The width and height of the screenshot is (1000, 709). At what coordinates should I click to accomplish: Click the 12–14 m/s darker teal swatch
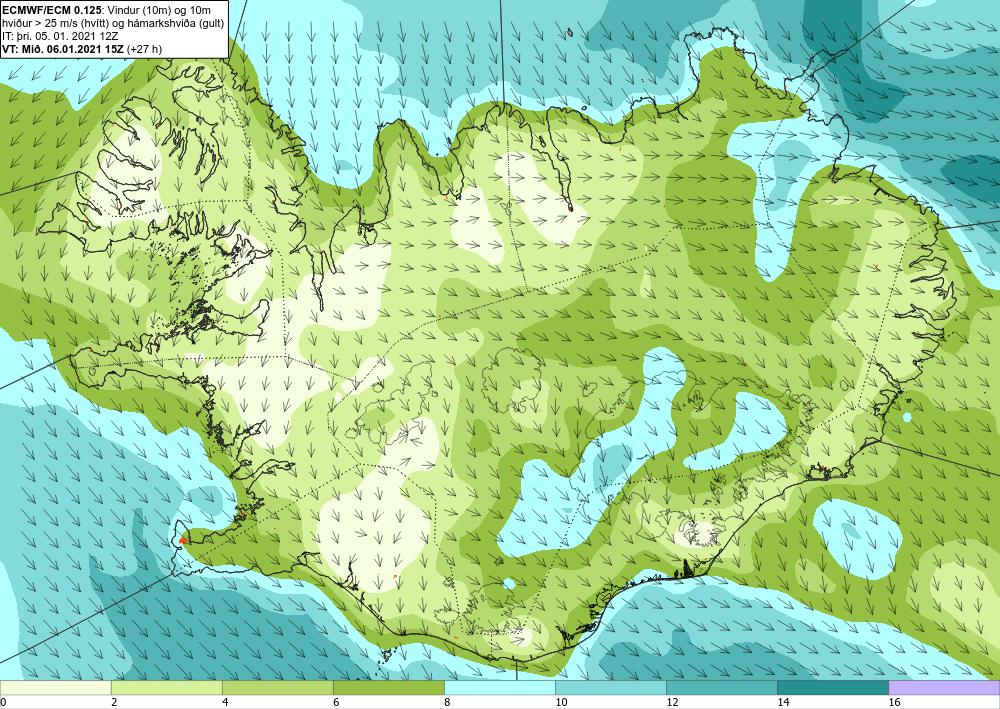tap(721, 687)
